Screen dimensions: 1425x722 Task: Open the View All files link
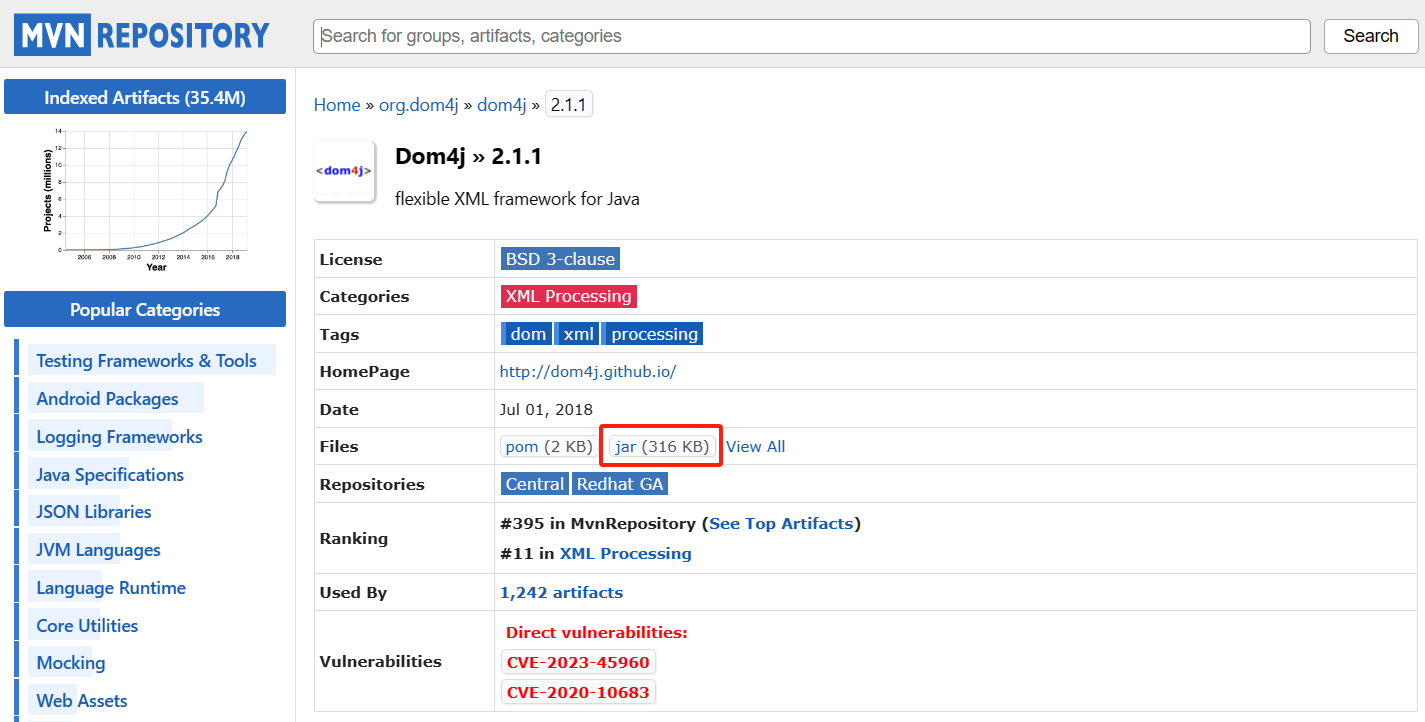coord(756,447)
